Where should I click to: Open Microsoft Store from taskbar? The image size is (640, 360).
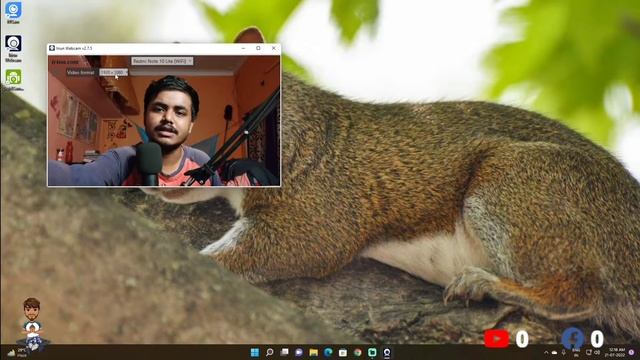(343, 352)
